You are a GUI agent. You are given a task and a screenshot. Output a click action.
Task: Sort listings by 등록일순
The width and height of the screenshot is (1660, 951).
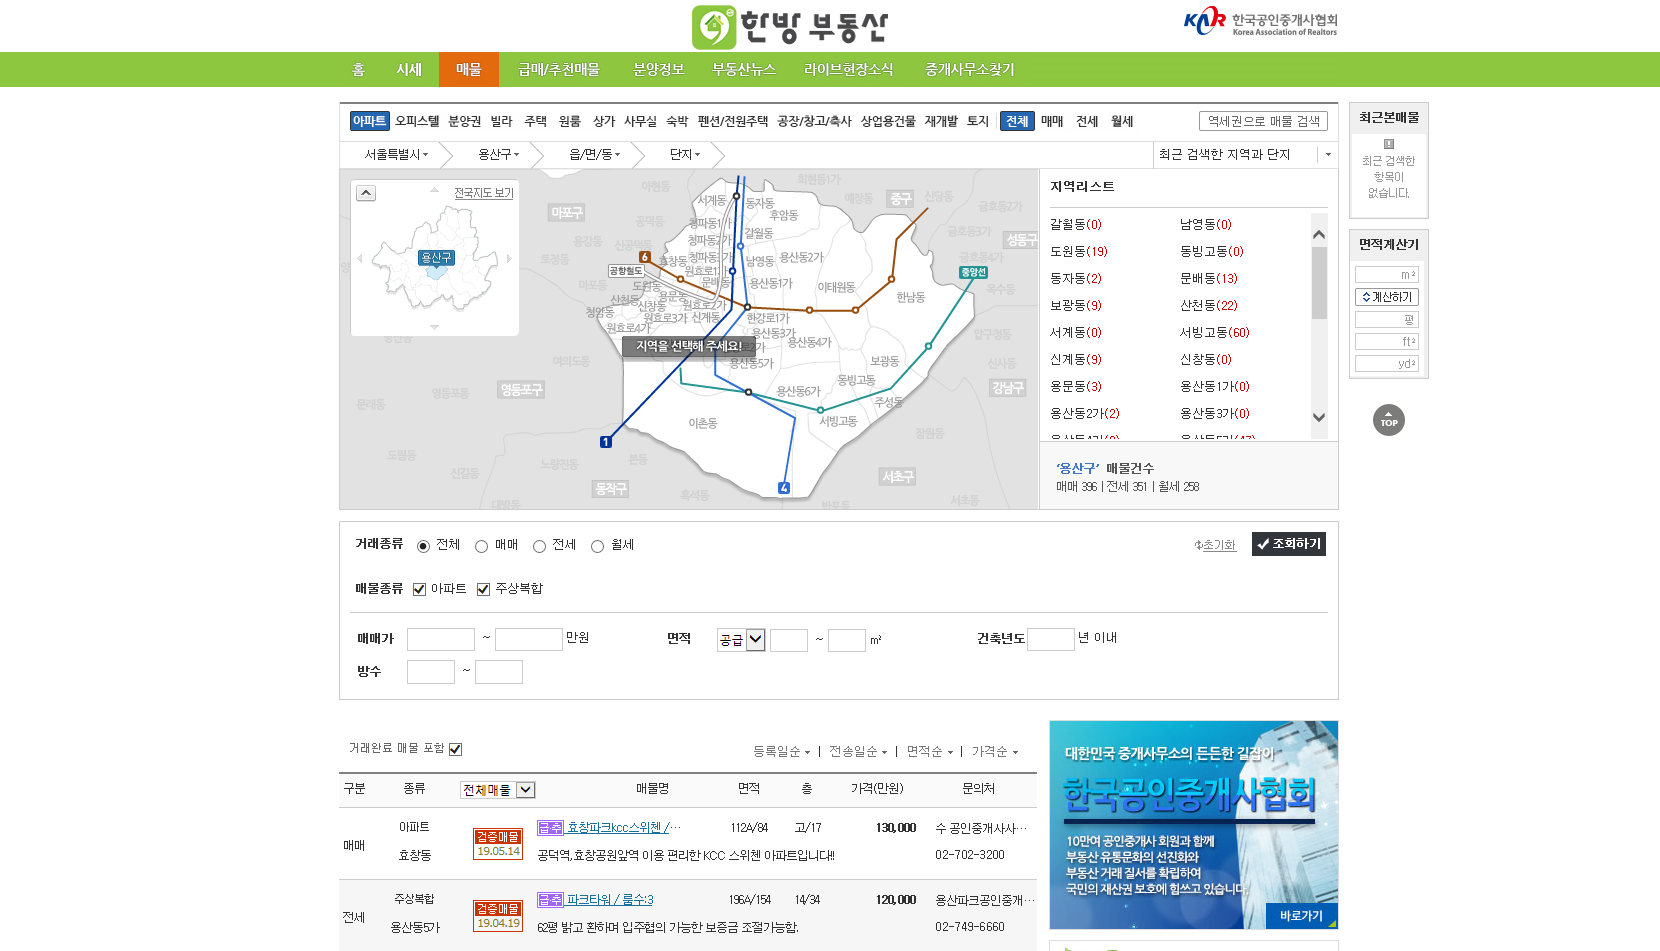[781, 752]
